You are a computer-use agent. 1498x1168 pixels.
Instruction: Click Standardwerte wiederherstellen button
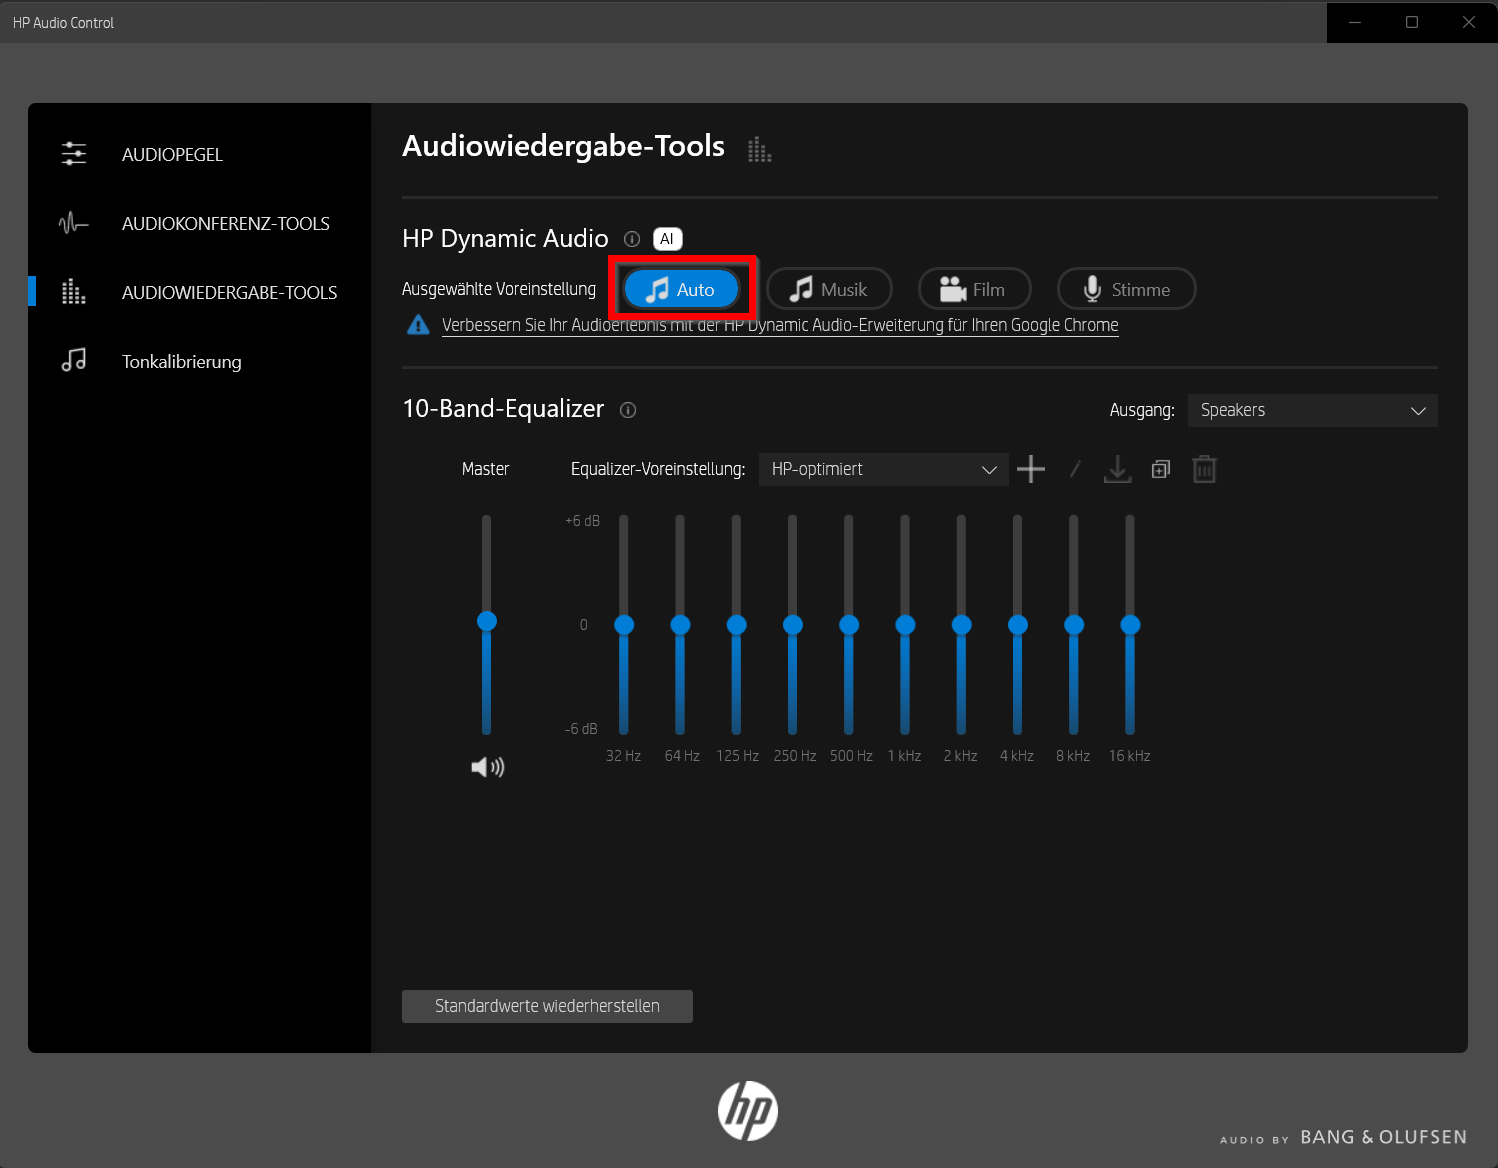coord(547,1006)
